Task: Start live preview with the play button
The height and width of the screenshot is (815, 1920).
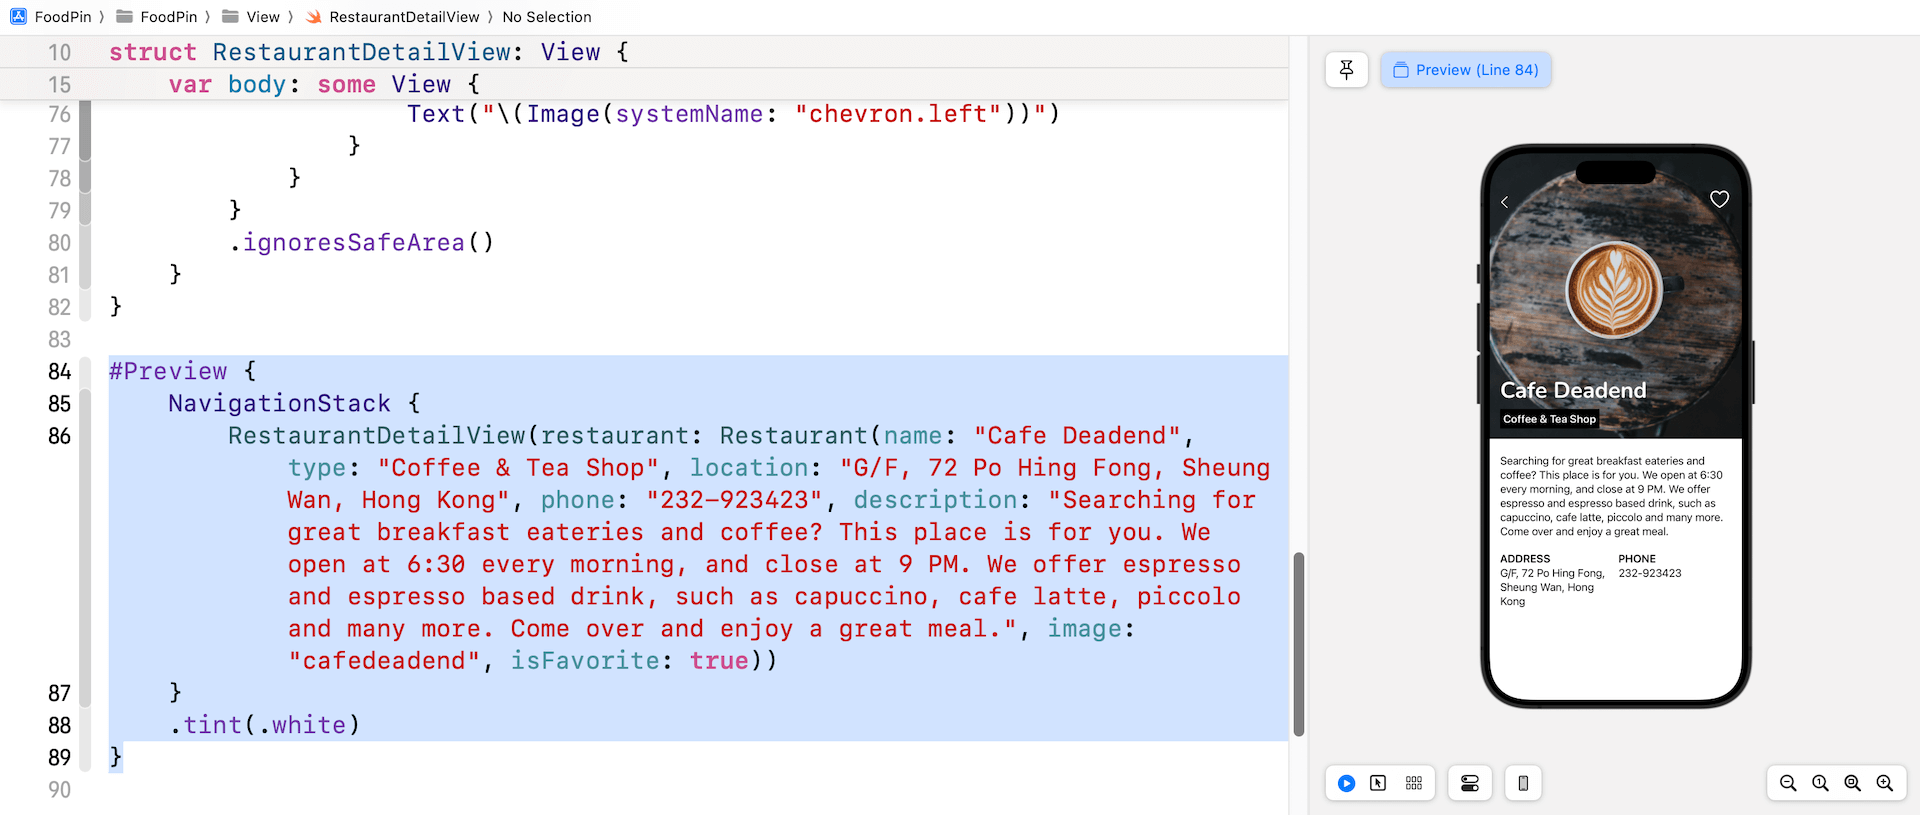Action: point(1346,783)
